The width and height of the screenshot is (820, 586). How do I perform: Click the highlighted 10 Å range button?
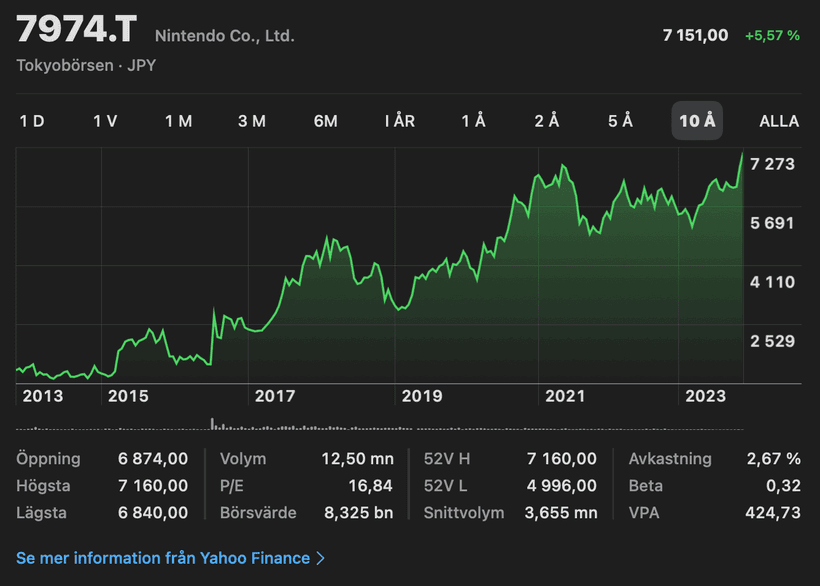coord(697,121)
